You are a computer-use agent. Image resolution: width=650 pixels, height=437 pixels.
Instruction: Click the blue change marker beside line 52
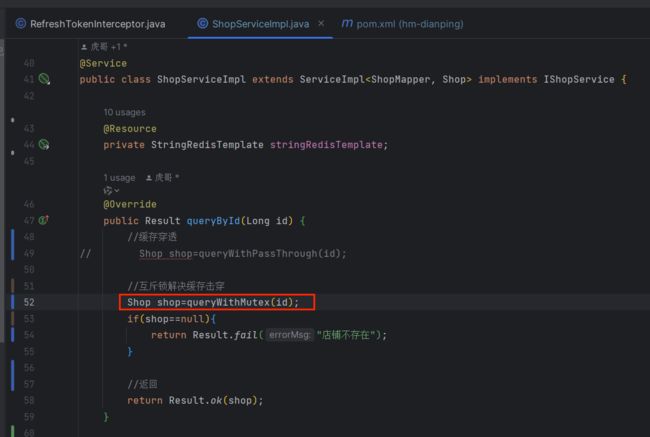tap(13, 302)
